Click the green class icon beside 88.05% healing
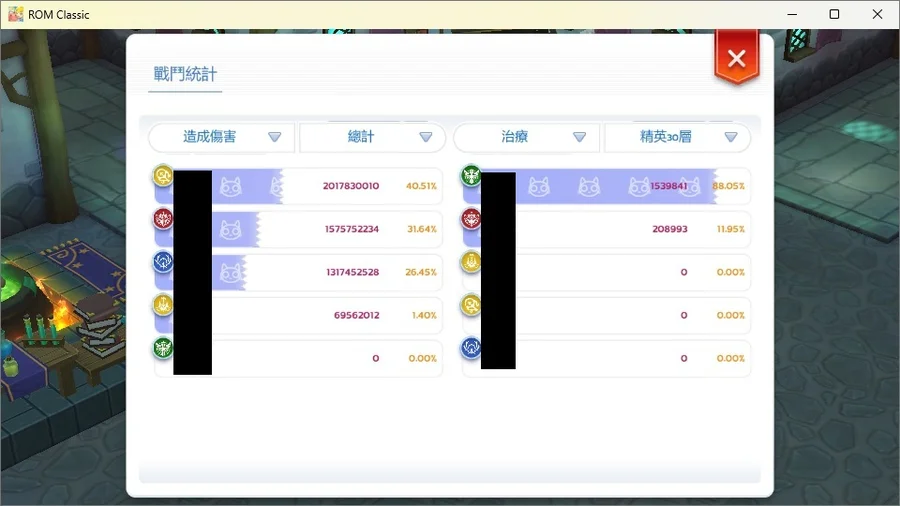The width and height of the screenshot is (900, 506). point(470,177)
